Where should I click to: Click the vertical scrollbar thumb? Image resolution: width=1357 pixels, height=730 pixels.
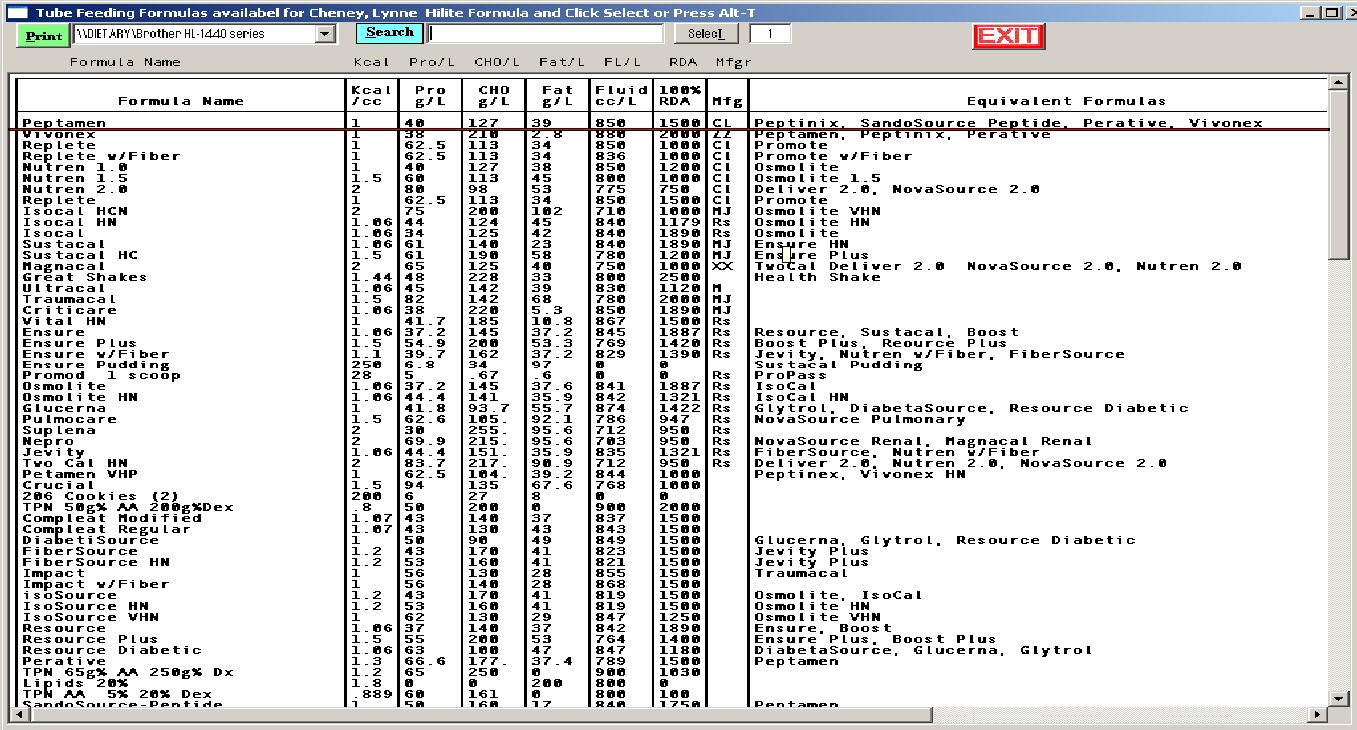1338,175
